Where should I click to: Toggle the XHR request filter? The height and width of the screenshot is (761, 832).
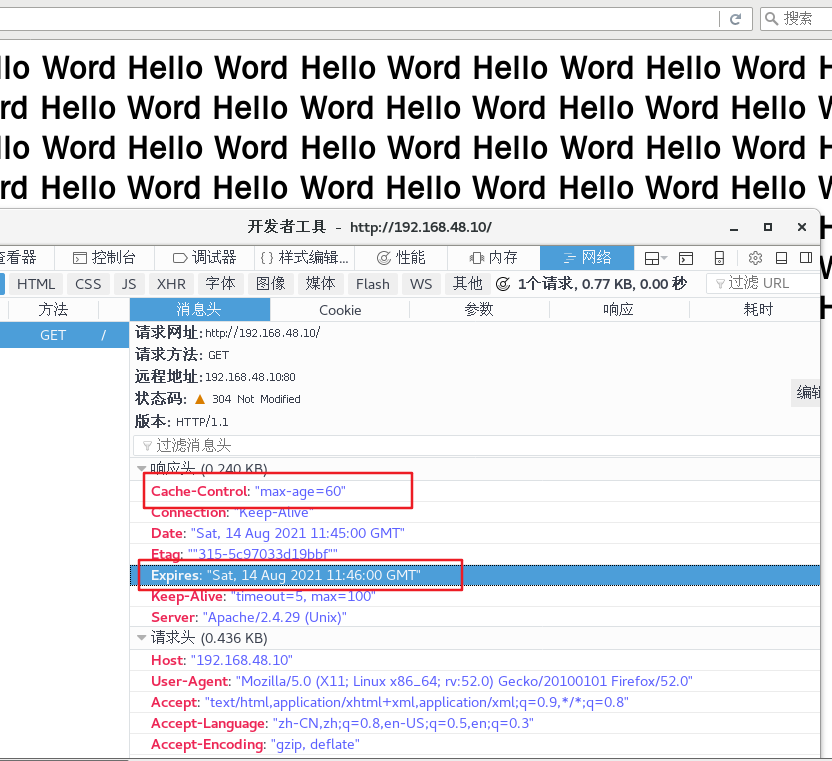click(171, 284)
